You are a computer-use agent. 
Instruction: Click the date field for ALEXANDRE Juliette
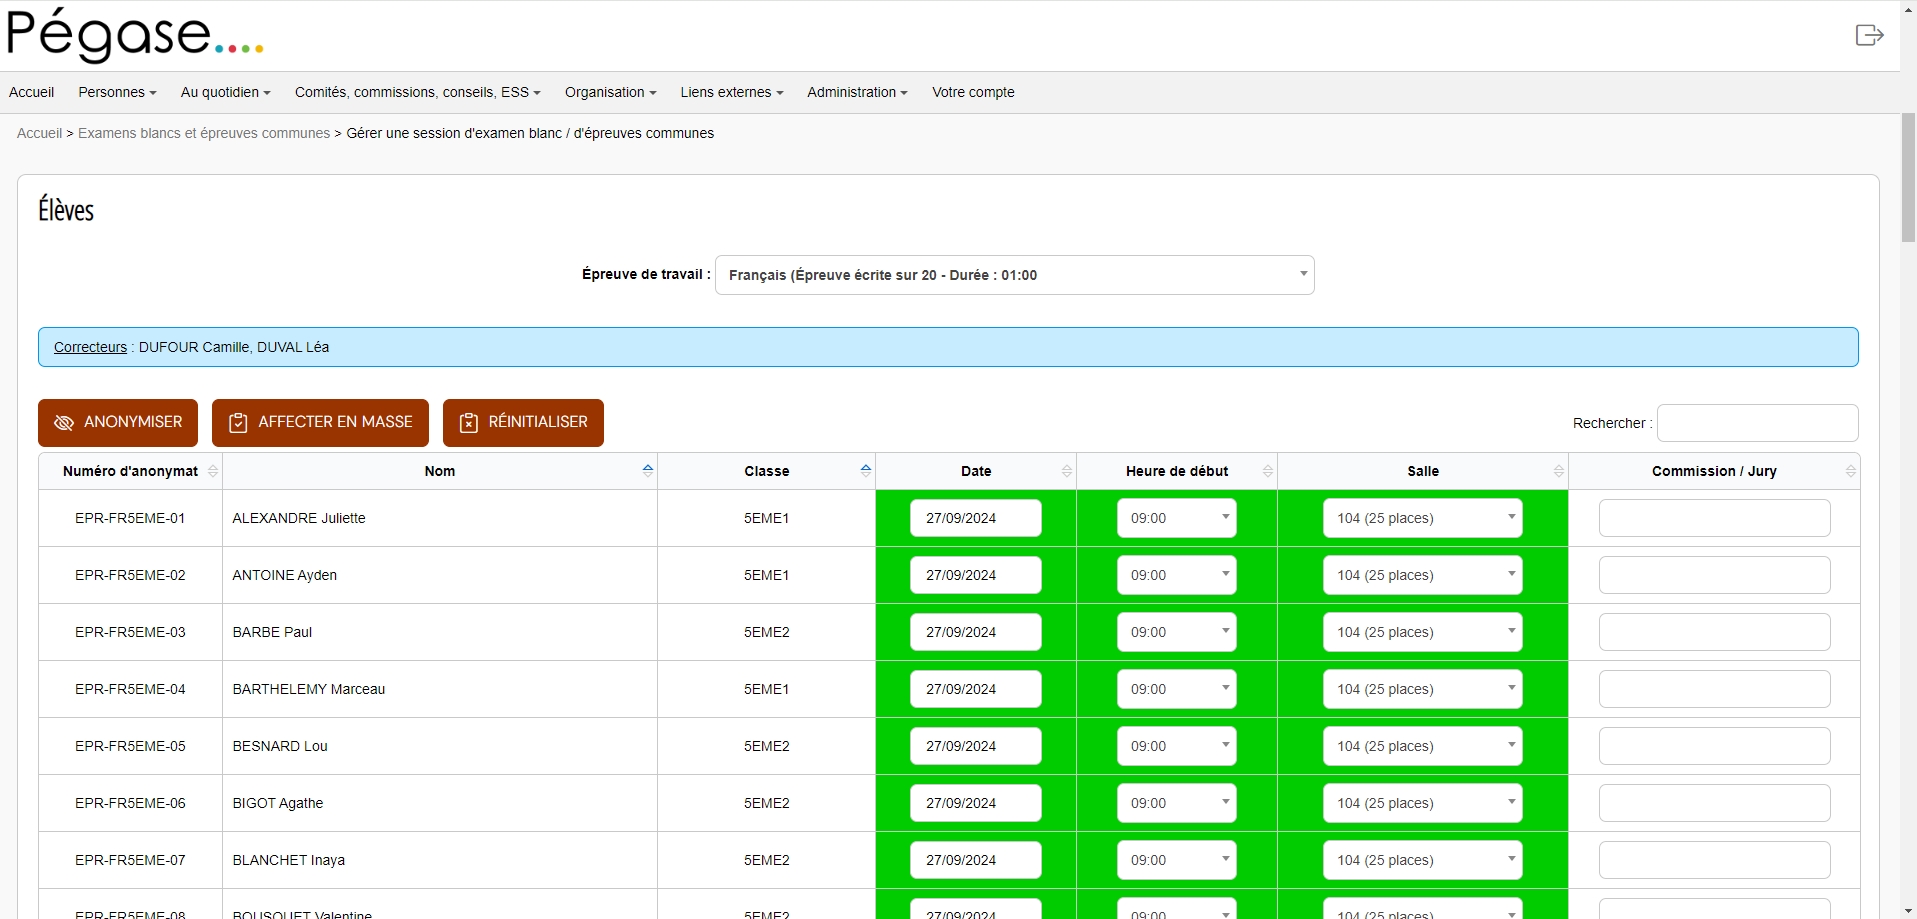[976, 518]
